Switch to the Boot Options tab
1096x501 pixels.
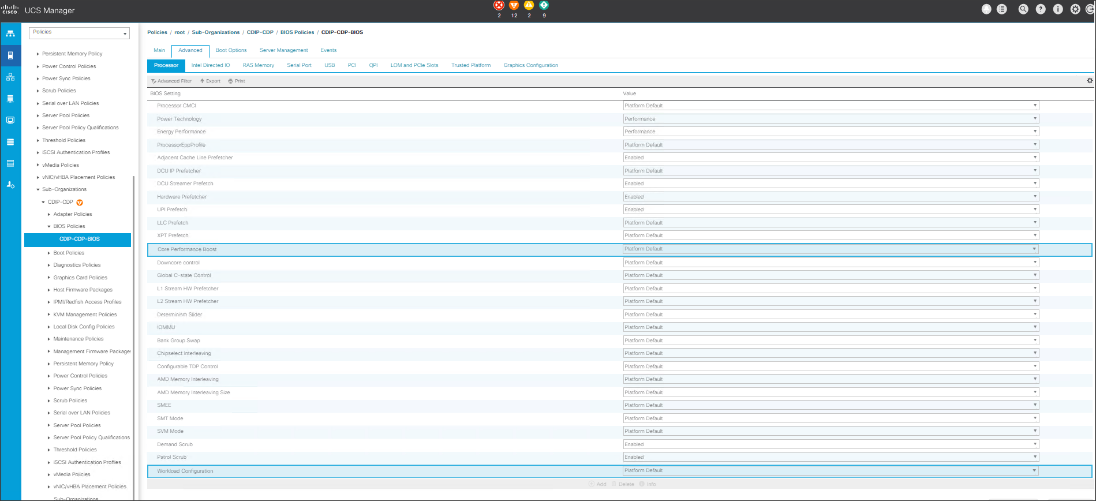coord(231,50)
